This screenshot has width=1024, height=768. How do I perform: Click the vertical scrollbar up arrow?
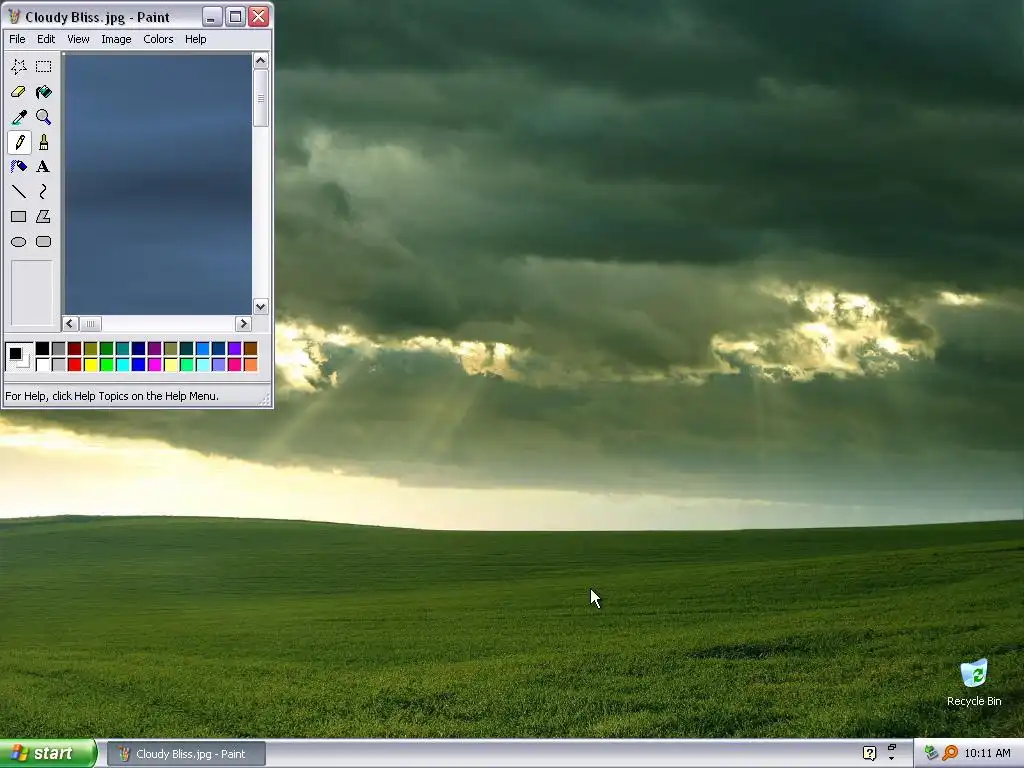click(x=261, y=61)
